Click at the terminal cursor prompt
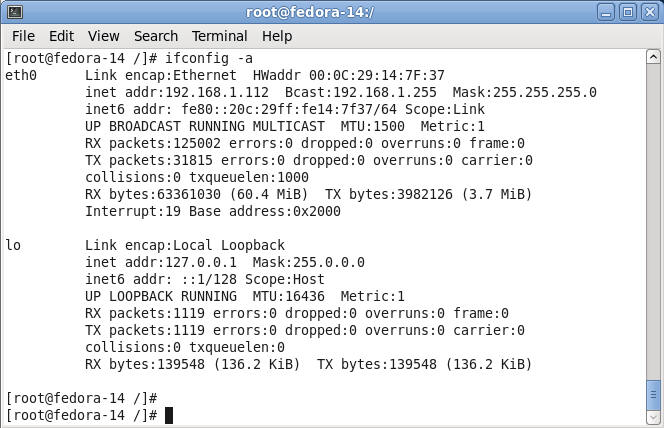The image size is (664, 428). (x=169, y=415)
